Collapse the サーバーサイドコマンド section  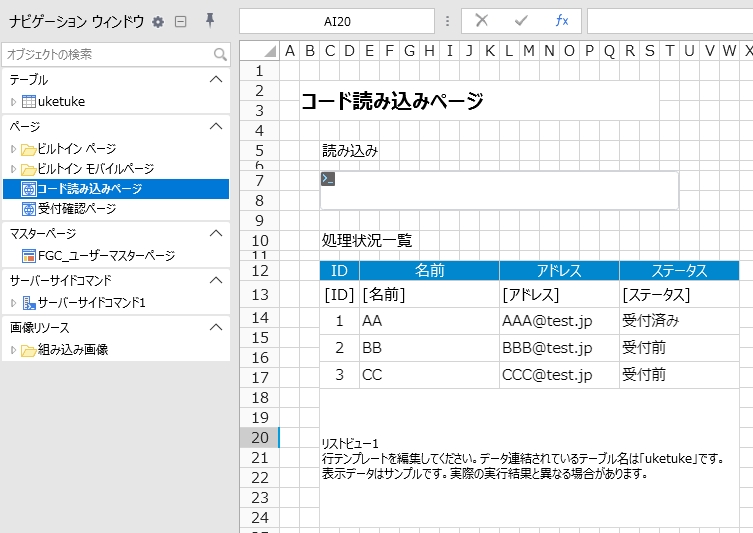tap(215, 280)
